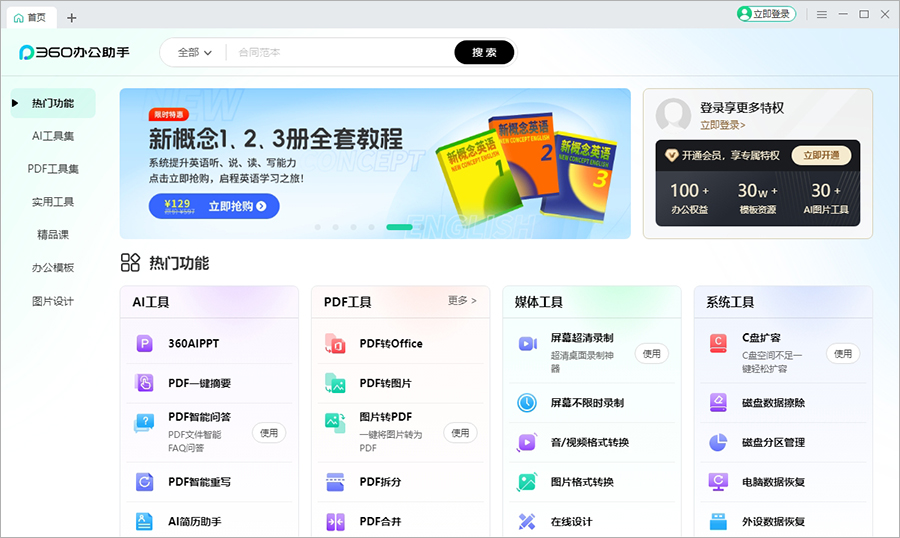Open the 磁盘分区管理 pie chart icon
The image size is (900, 538).
pyautogui.click(x=718, y=442)
